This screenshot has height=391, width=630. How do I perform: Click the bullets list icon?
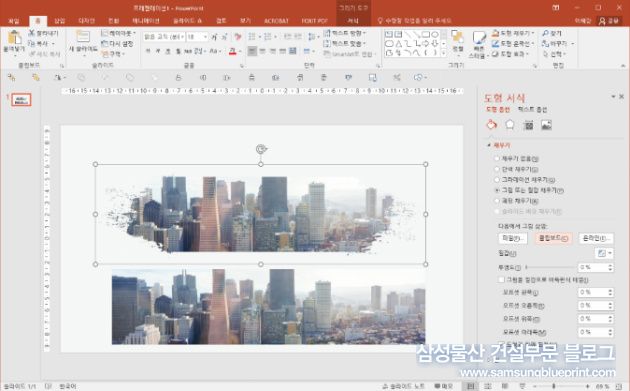click(x=252, y=37)
